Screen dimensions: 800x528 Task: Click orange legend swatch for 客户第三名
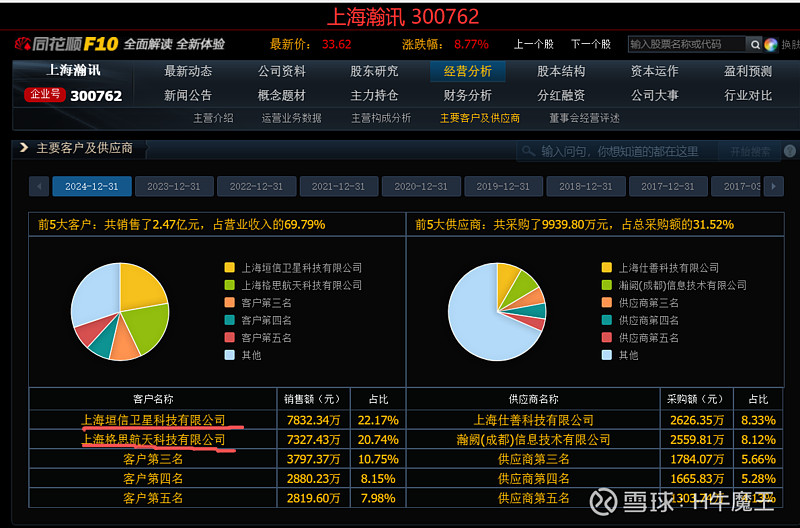click(x=230, y=303)
